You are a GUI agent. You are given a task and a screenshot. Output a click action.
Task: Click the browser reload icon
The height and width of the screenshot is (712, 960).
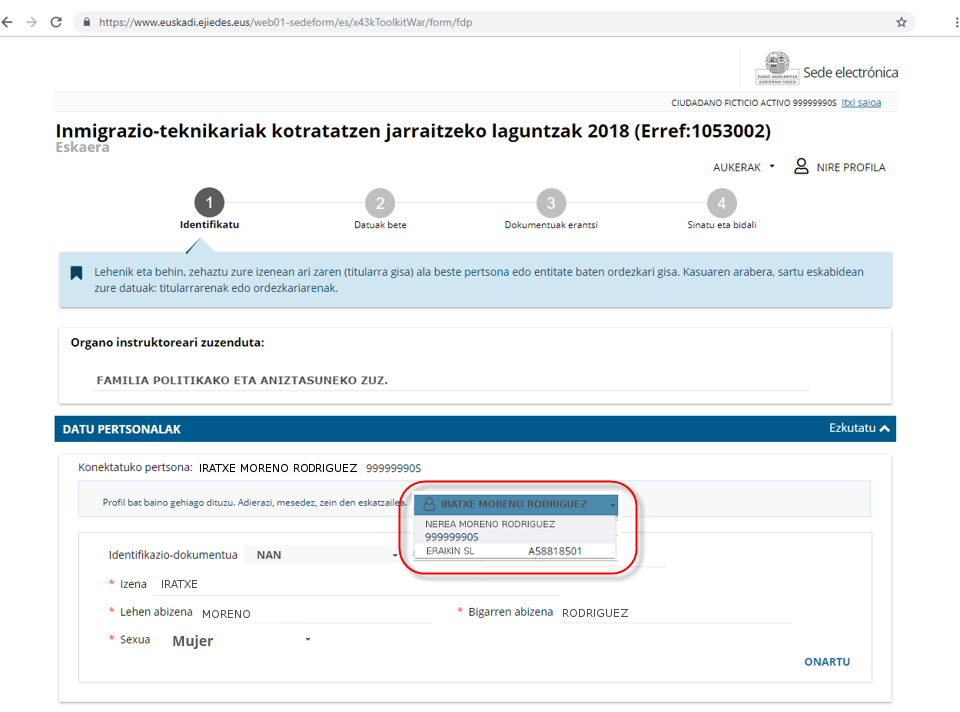point(56,21)
